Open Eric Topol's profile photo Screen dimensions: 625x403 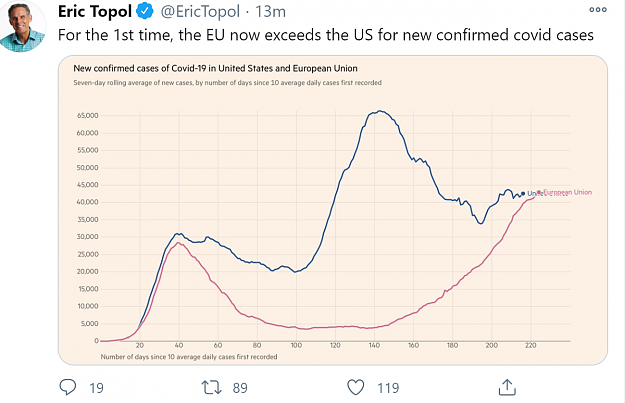(x=22, y=26)
